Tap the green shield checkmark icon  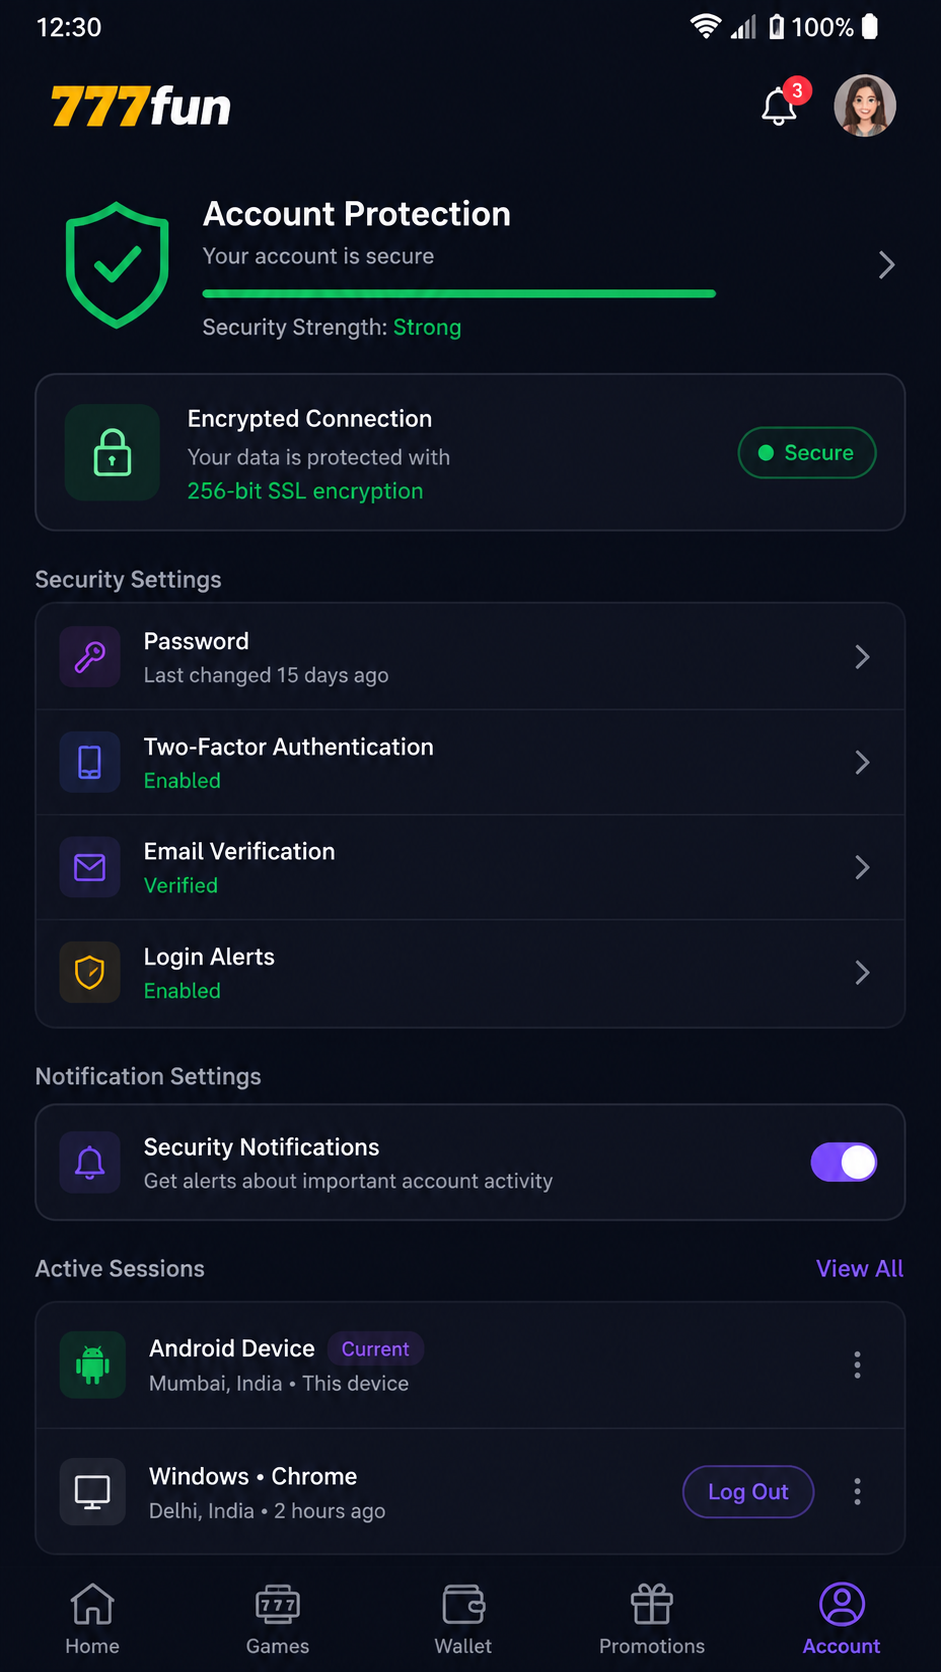coord(117,265)
